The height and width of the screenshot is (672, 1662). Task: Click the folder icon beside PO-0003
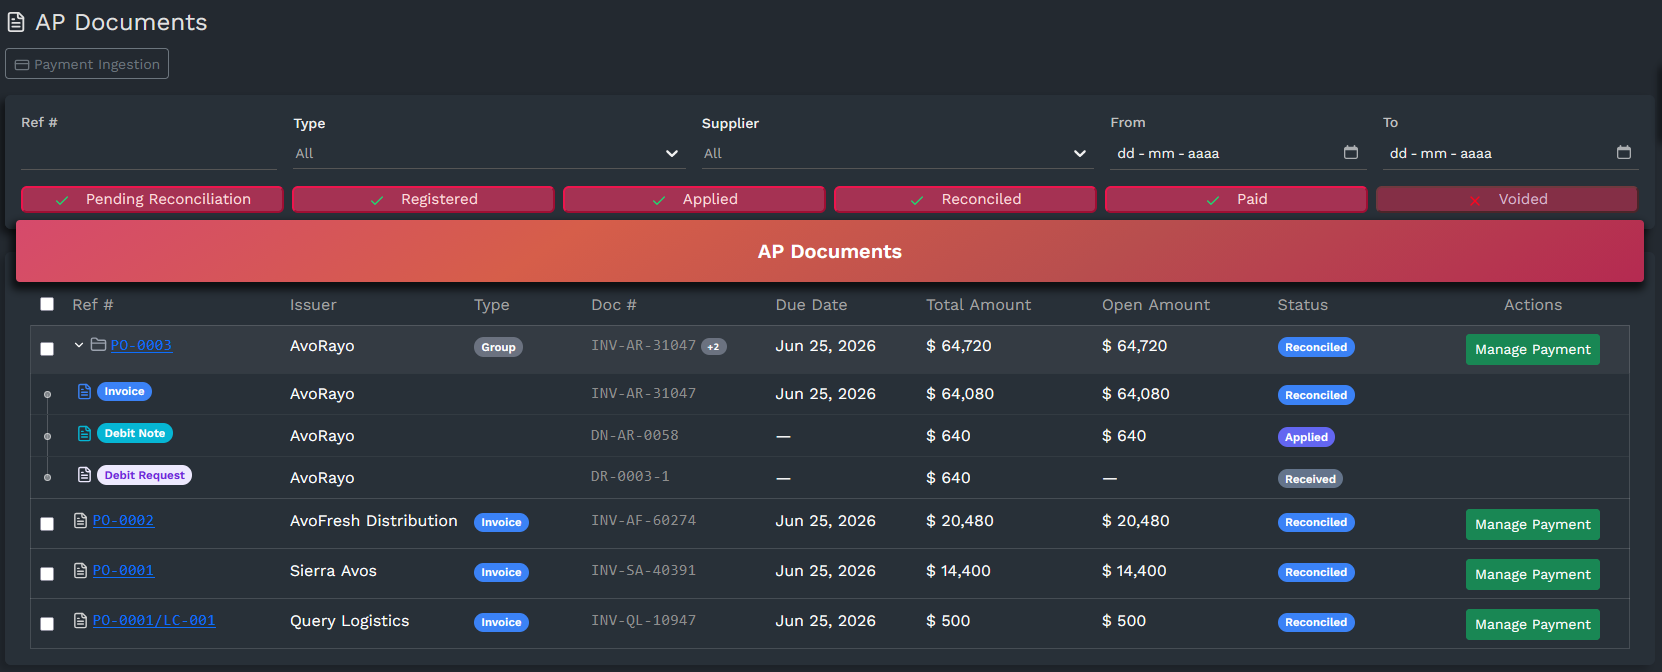pyautogui.click(x=99, y=345)
